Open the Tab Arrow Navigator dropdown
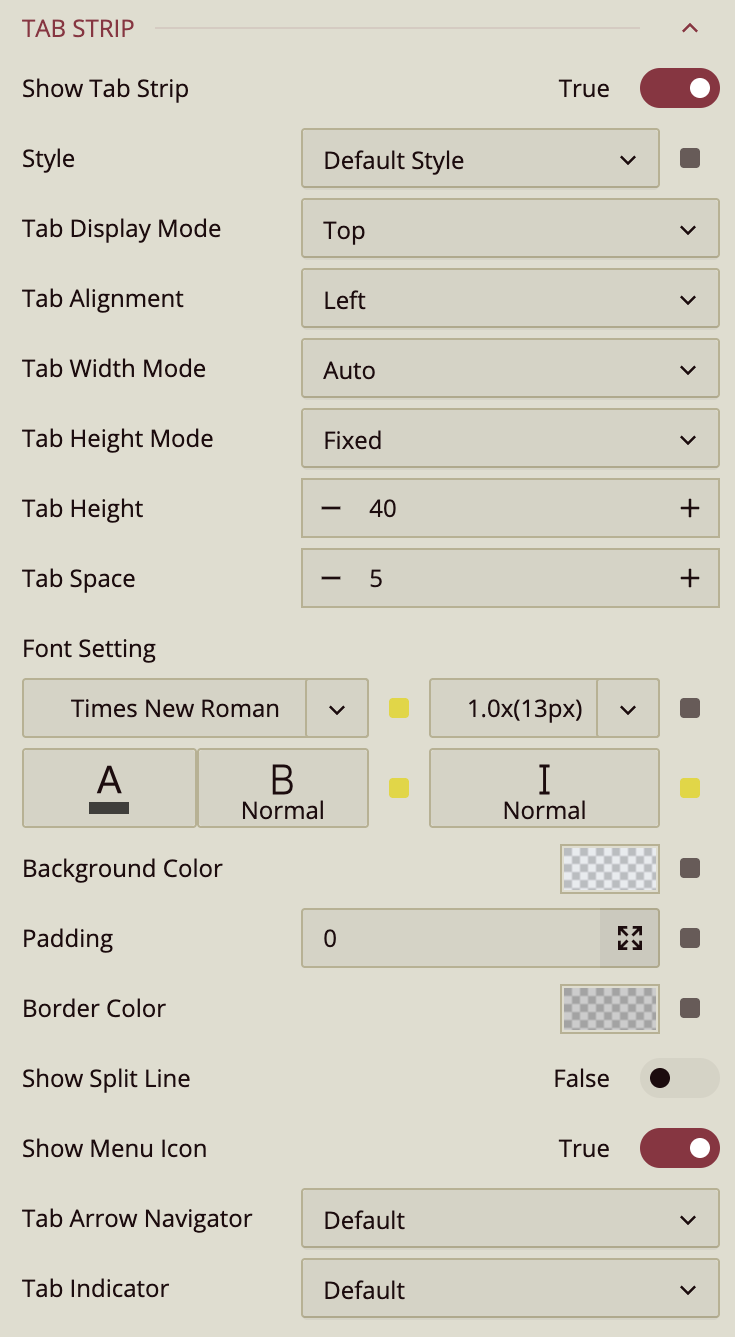The width and height of the screenshot is (735, 1337). 510,1220
